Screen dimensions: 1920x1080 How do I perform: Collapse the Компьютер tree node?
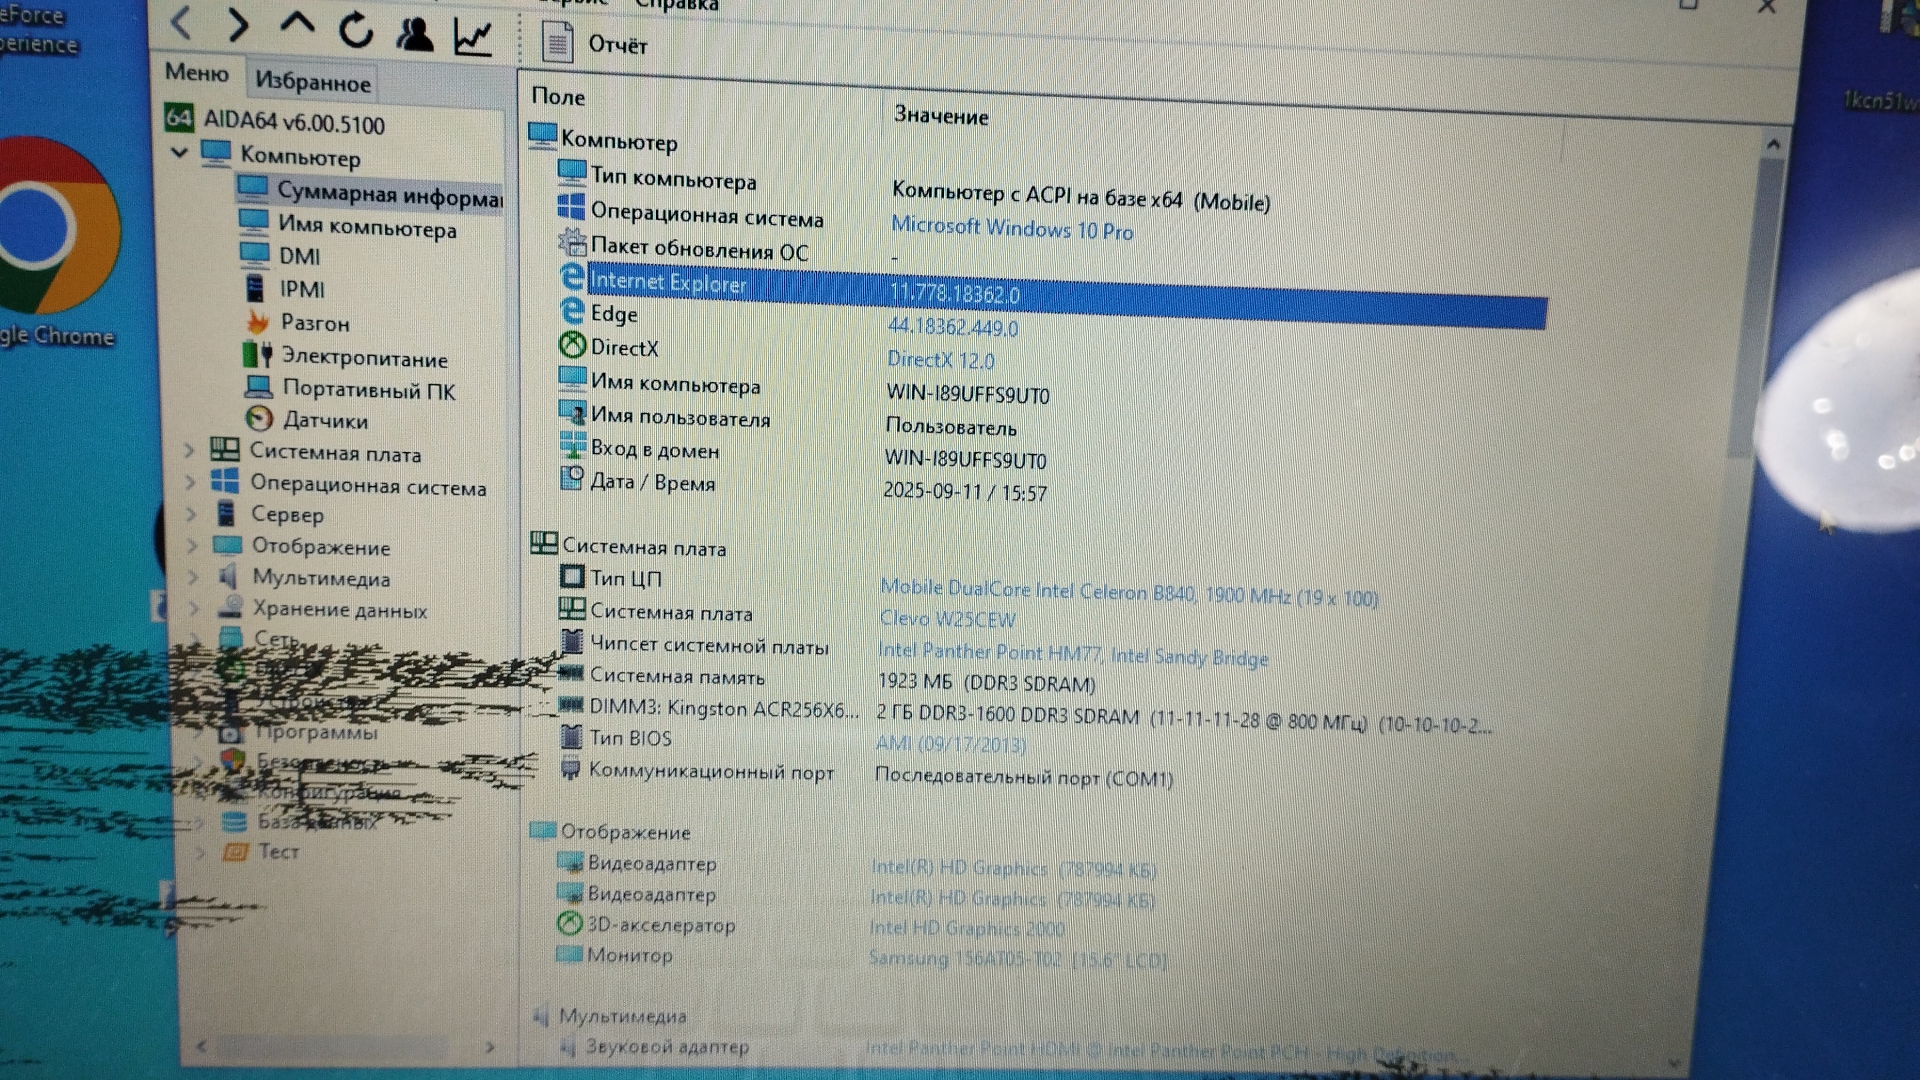coord(180,153)
